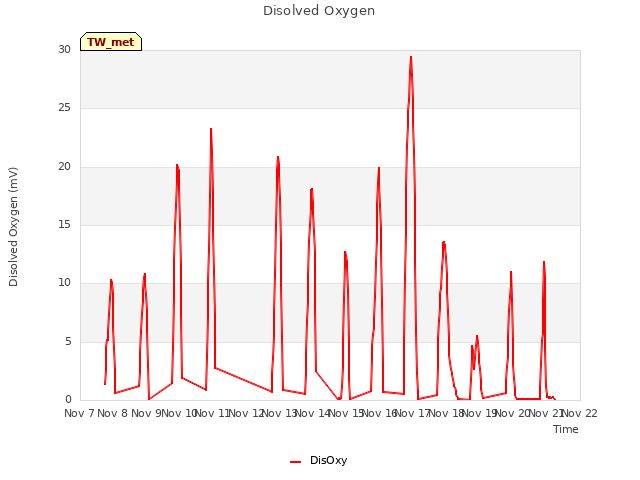Click the y-axis label 25

tap(64, 108)
